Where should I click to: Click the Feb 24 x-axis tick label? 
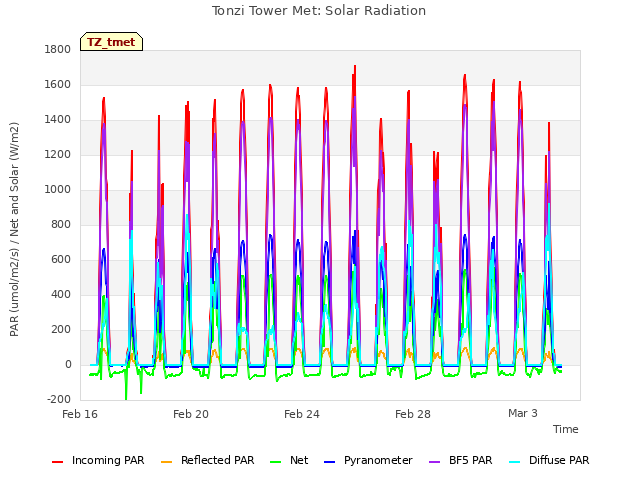(302, 414)
